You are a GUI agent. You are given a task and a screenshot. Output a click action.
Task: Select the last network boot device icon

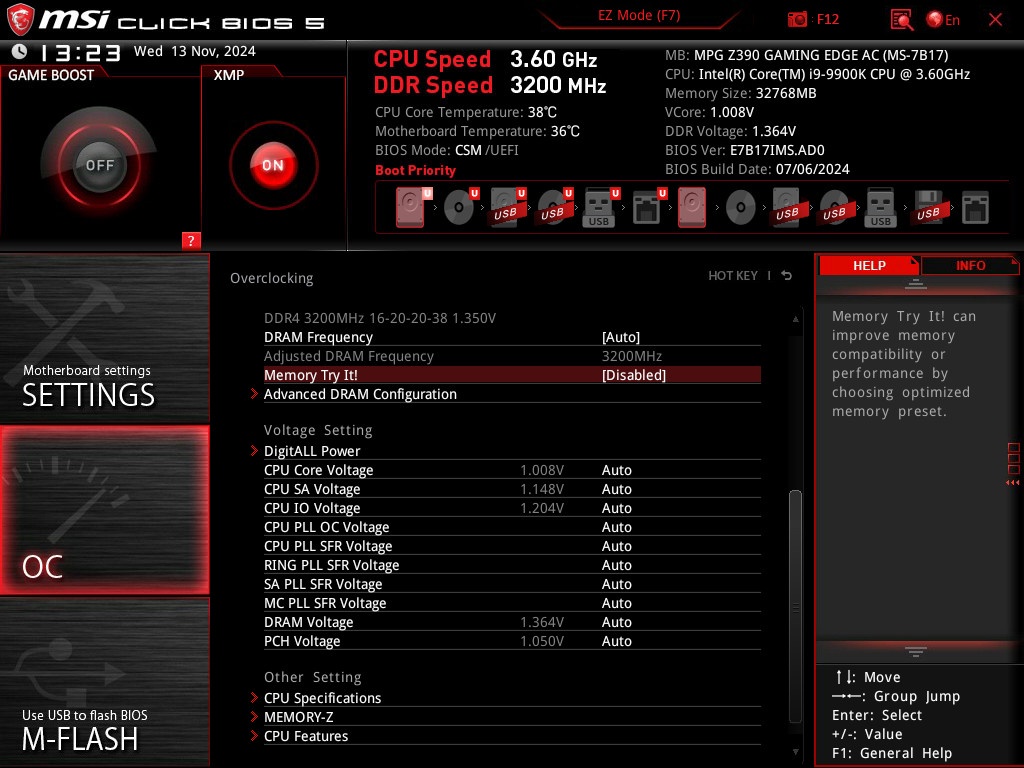point(975,207)
